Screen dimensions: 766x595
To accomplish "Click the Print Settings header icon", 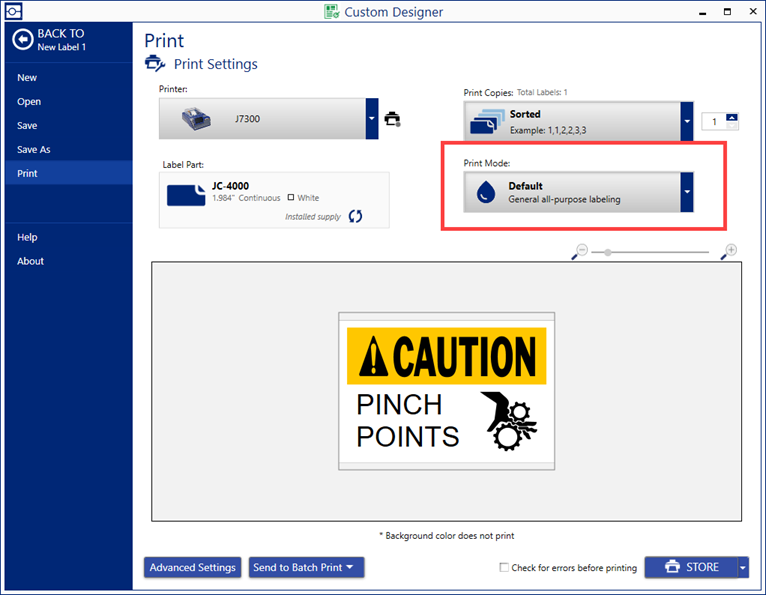I will tap(155, 64).
